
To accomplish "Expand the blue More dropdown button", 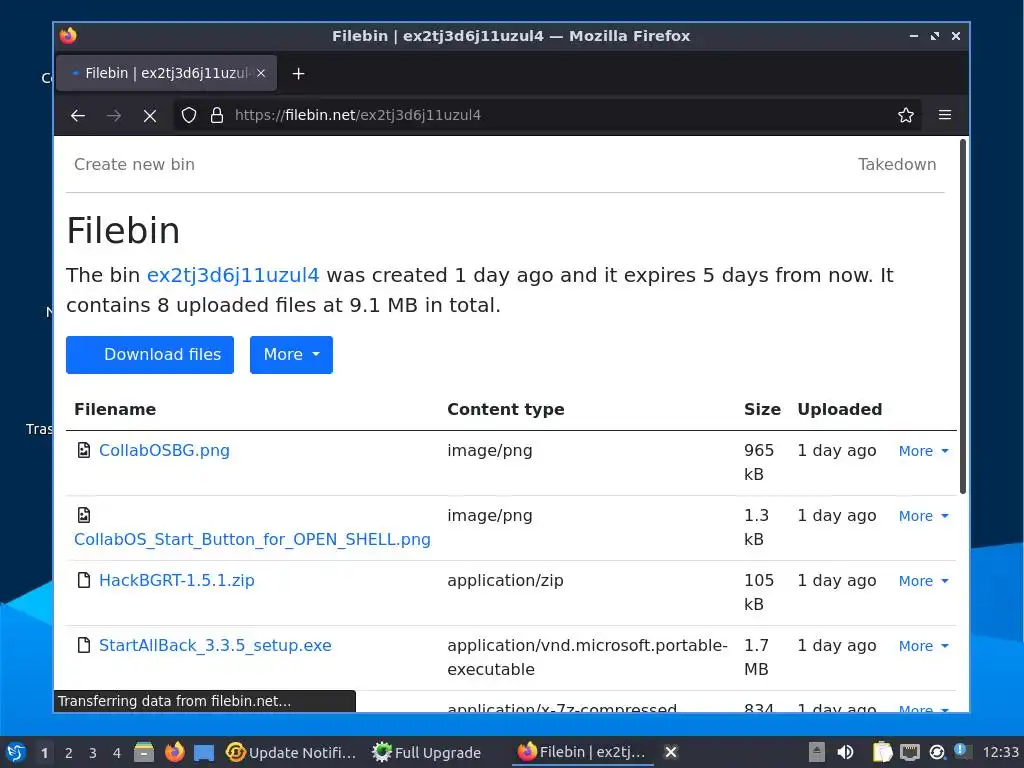I will tap(291, 355).
